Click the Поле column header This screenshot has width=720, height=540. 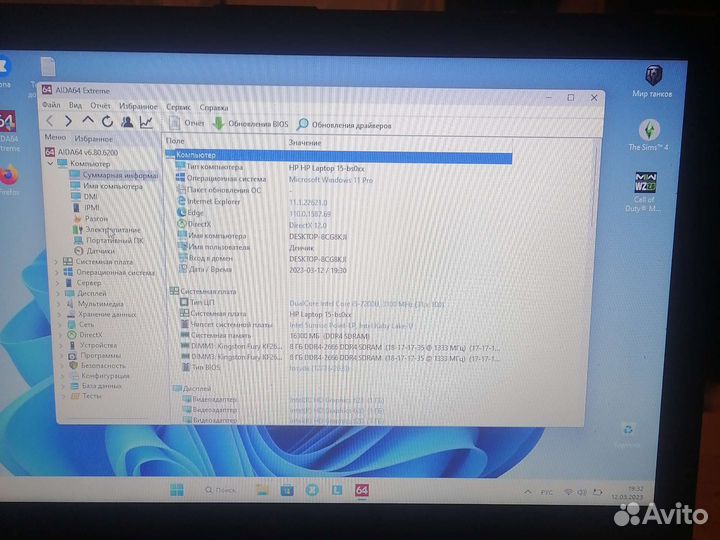175,141
